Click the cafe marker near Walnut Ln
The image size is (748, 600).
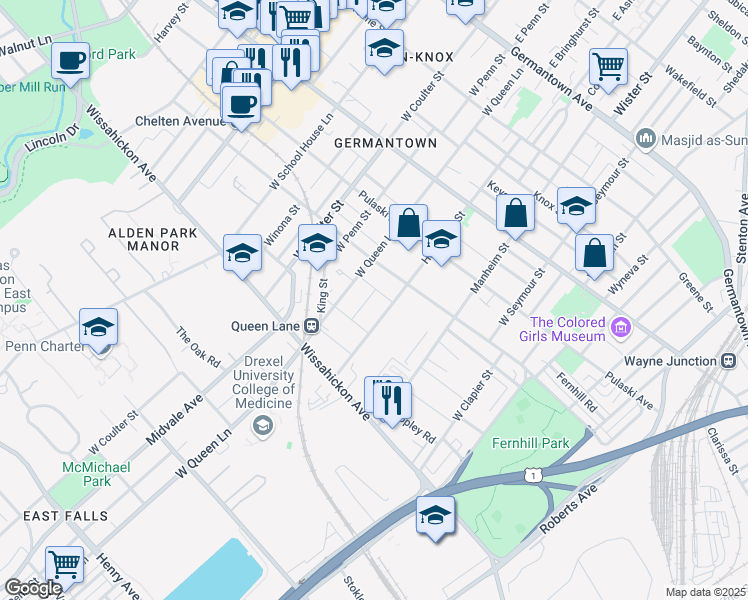[x=70, y=64]
